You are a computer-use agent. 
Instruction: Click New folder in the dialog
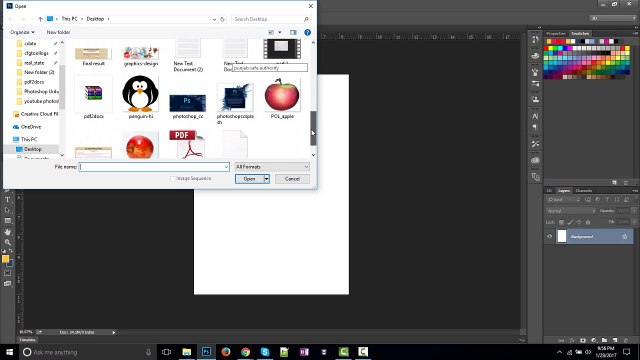tap(58, 32)
